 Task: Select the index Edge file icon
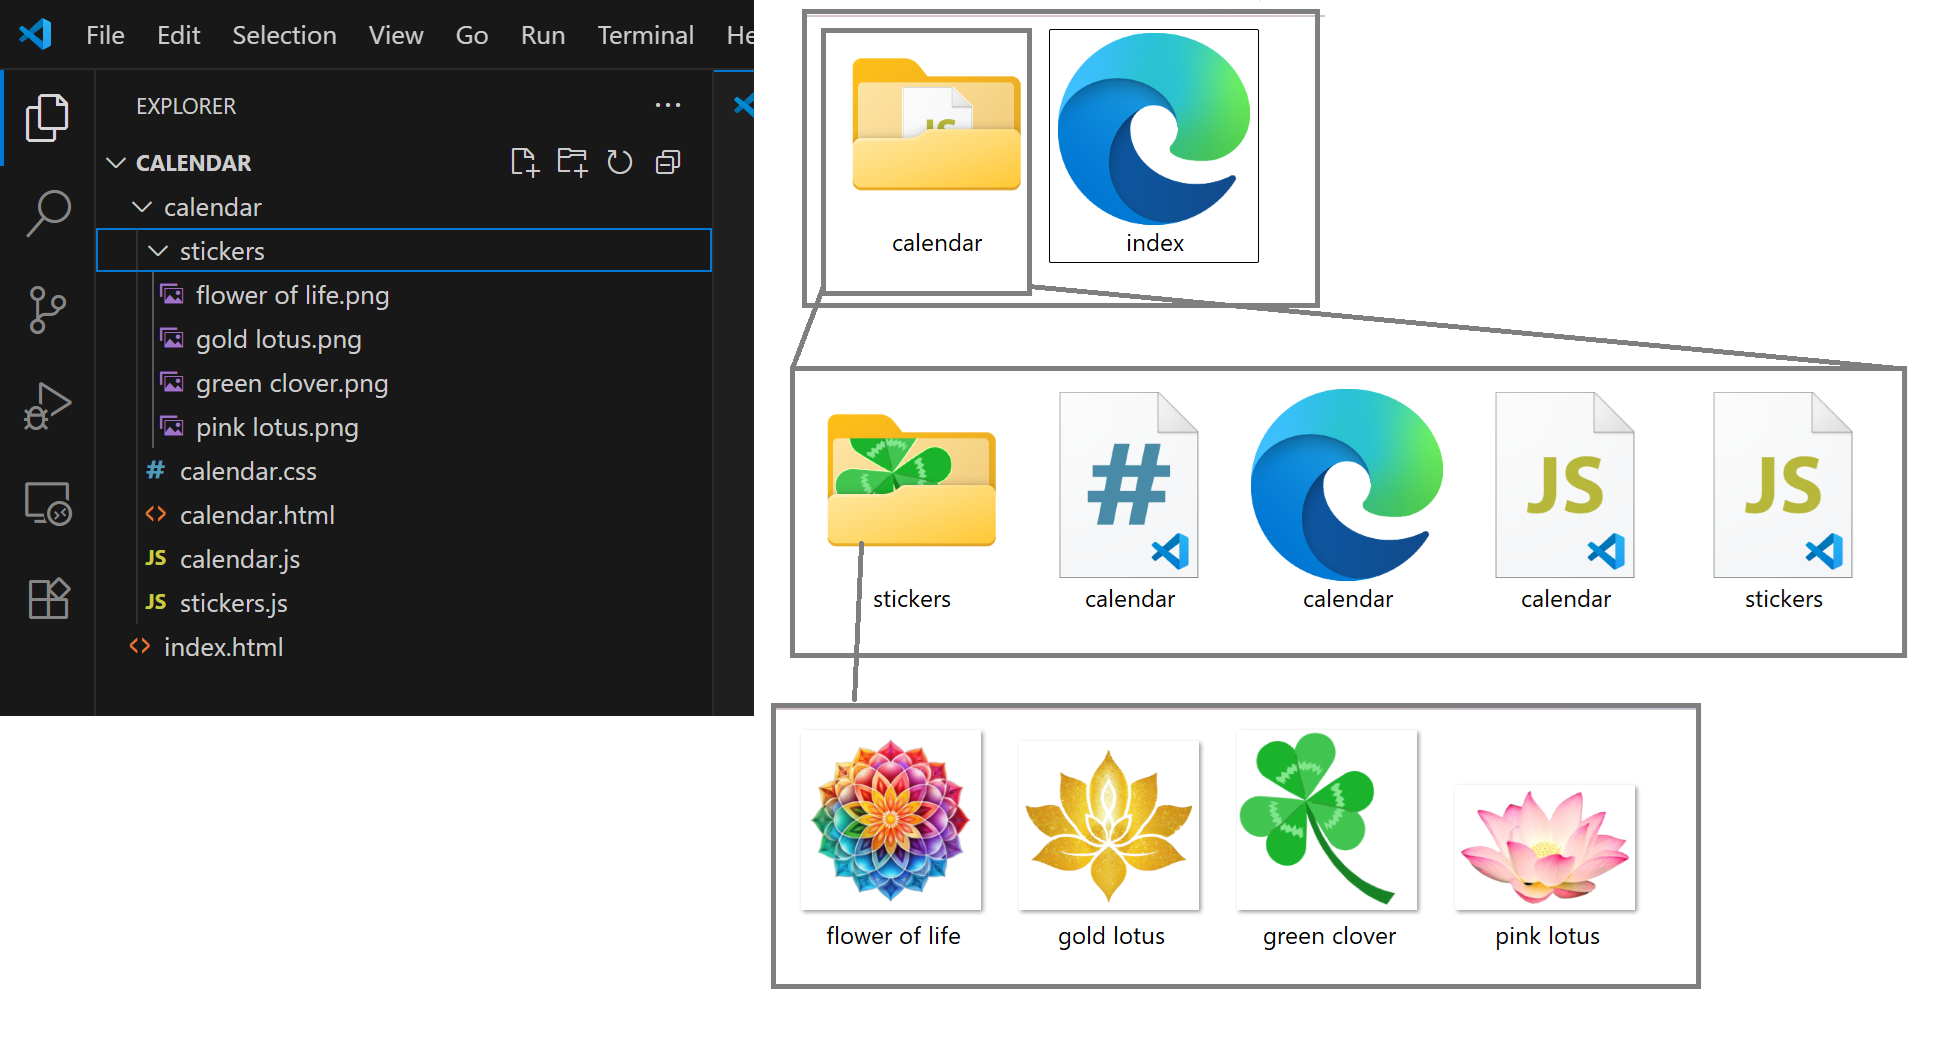(1154, 128)
